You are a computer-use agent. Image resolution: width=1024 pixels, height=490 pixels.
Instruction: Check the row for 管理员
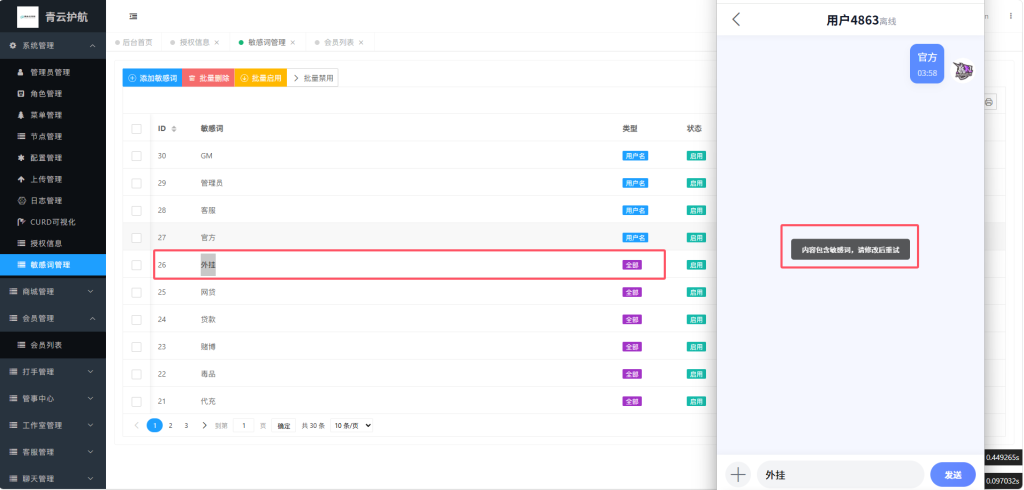pos(136,184)
